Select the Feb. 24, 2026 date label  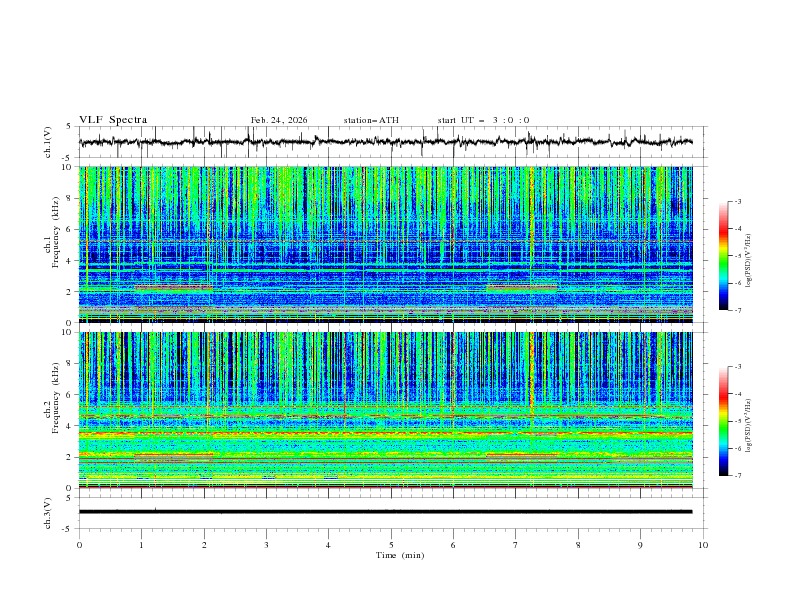279,120
